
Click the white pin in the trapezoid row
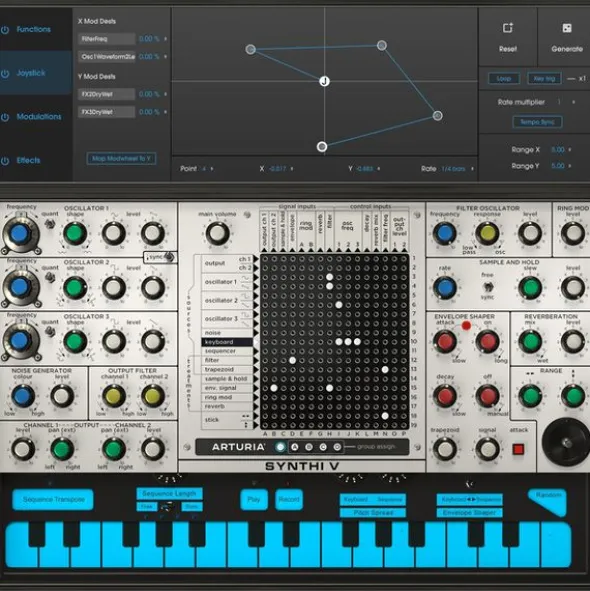[385, 370]
